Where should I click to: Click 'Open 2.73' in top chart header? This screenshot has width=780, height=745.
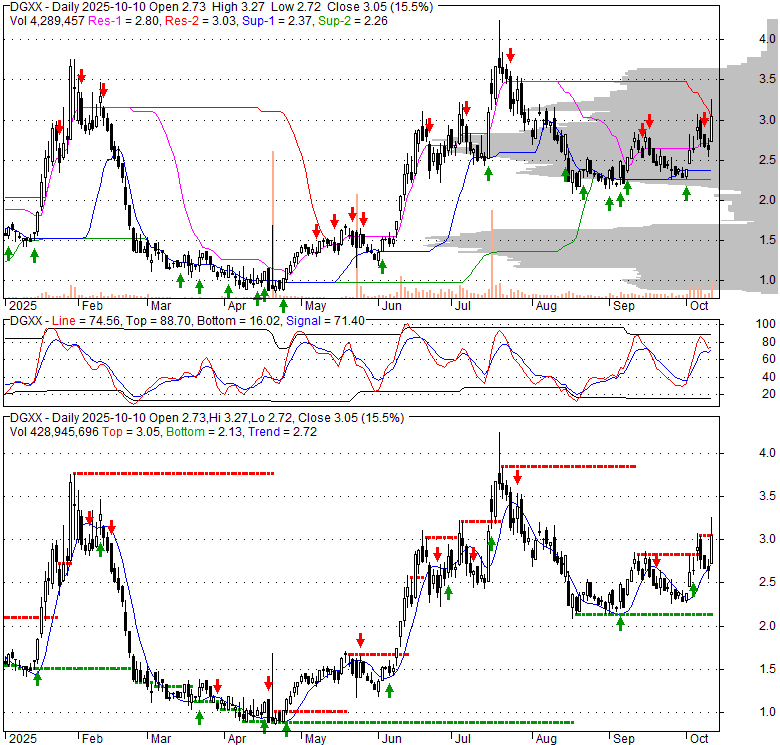178,7
